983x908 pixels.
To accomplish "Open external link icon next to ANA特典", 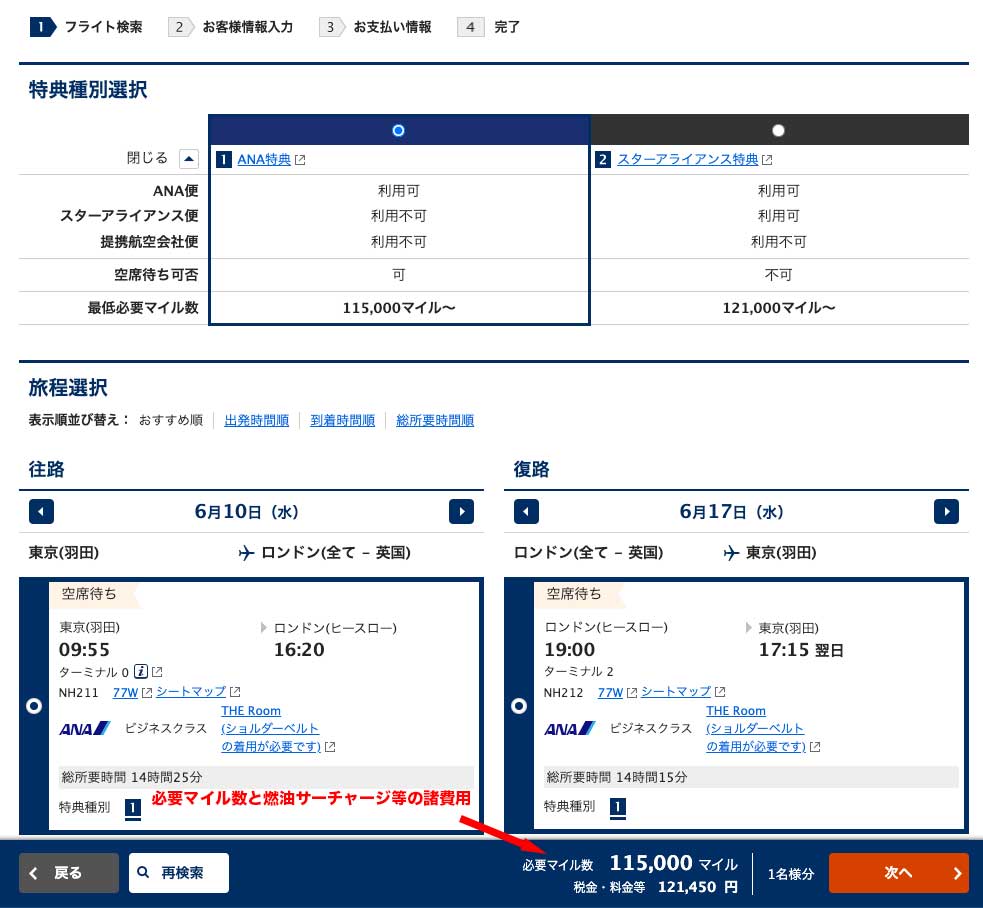I will [x=300, y=160].
